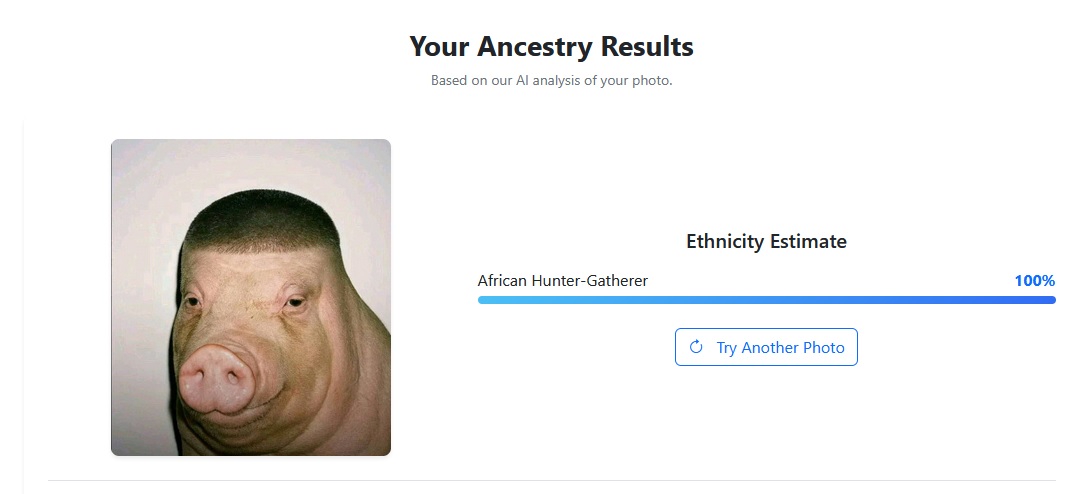Click the horizontal divider below the results card
Screen dimensions: 1070x494
[x=551, y=480]
